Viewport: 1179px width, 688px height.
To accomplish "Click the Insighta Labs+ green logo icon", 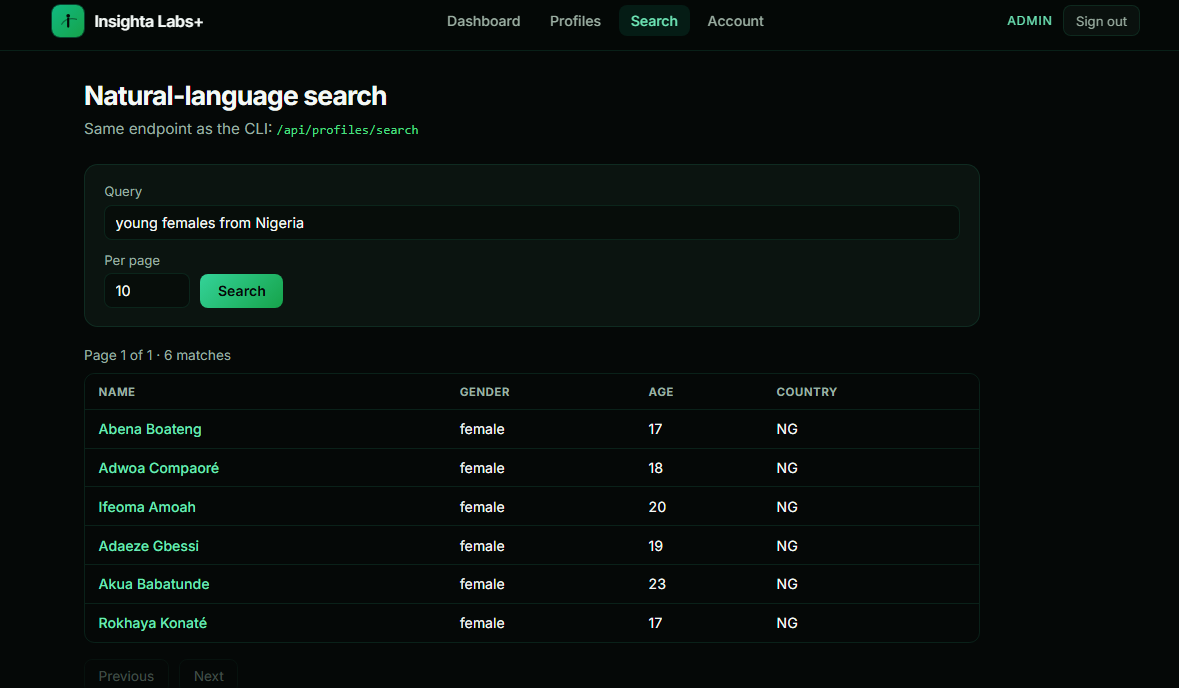I will (68, 21).
